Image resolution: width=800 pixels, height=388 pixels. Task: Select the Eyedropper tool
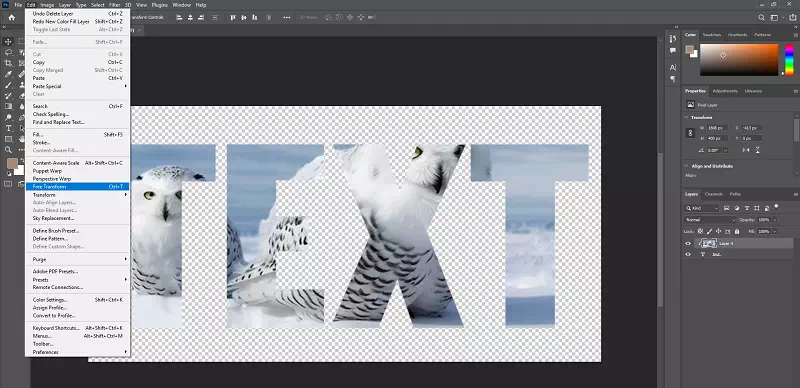coord(9,74)
